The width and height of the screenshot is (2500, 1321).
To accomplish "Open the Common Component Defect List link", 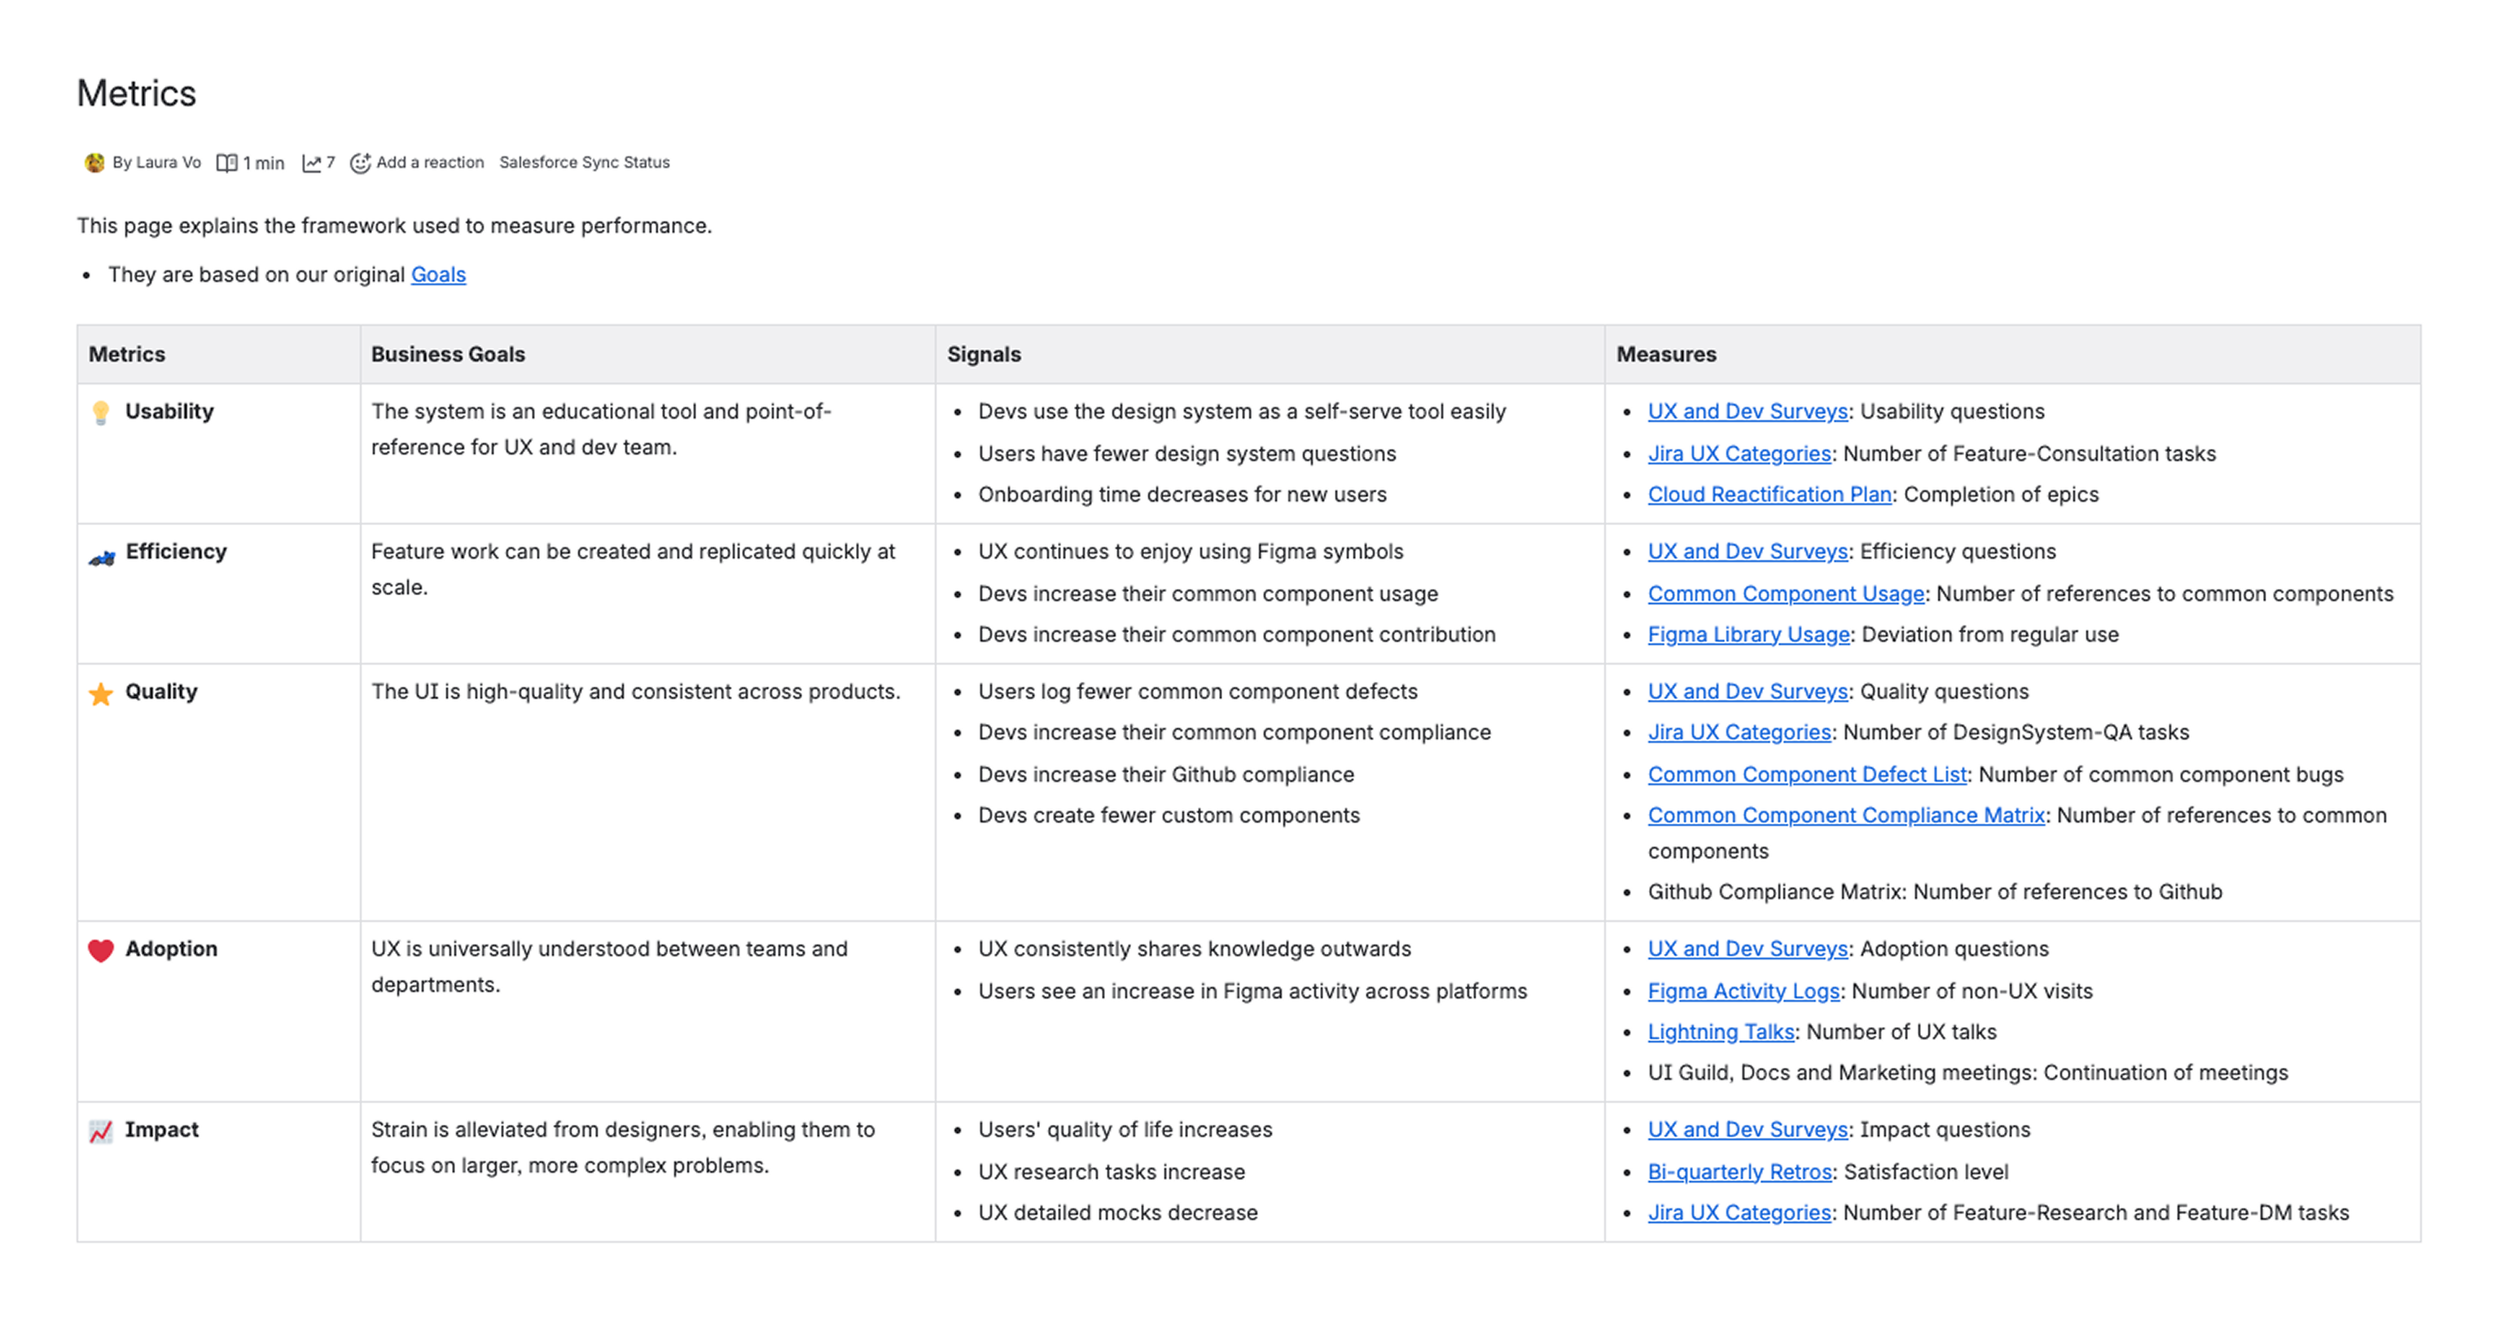I will (x=1806, y=775).
